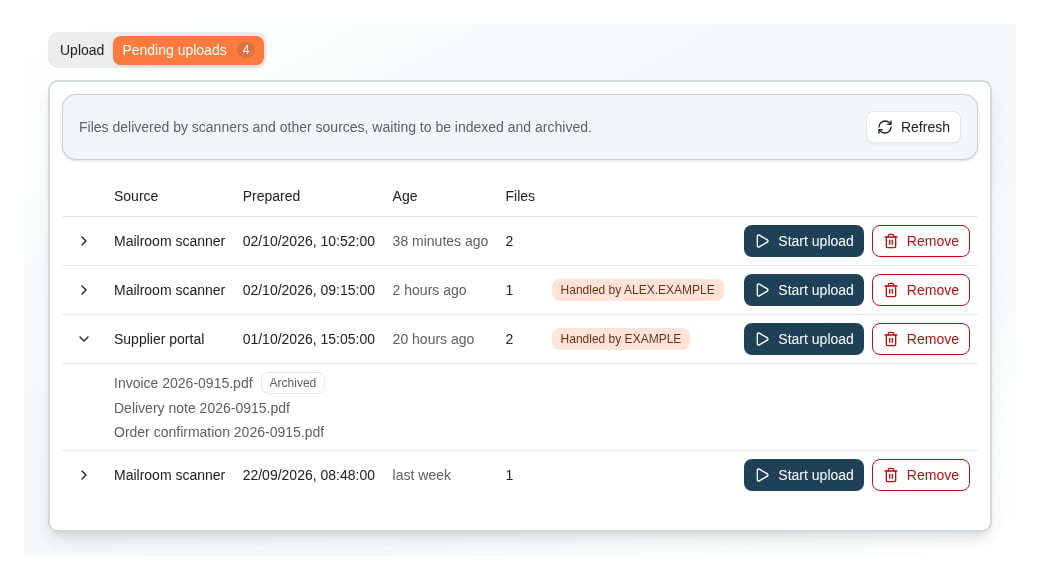Click the Prepared column header
This screenshot has width=1040, height=580.
tap(271, 196)
